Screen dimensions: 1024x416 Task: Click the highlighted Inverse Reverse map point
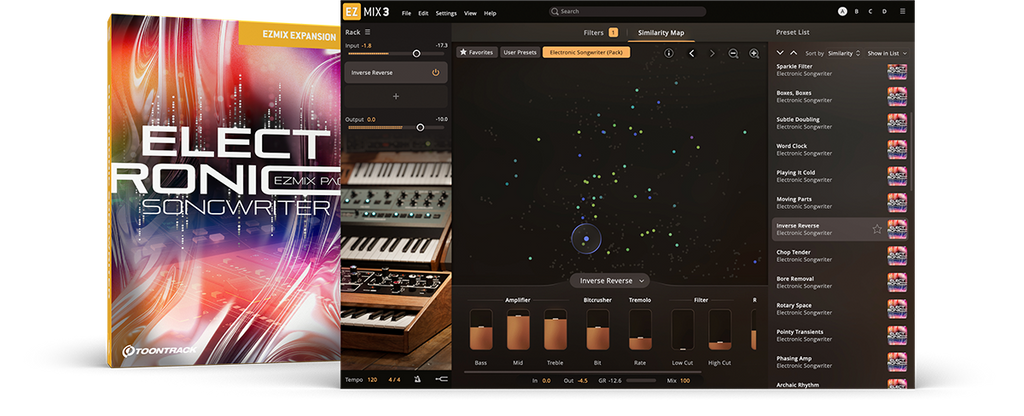[586, 239]
